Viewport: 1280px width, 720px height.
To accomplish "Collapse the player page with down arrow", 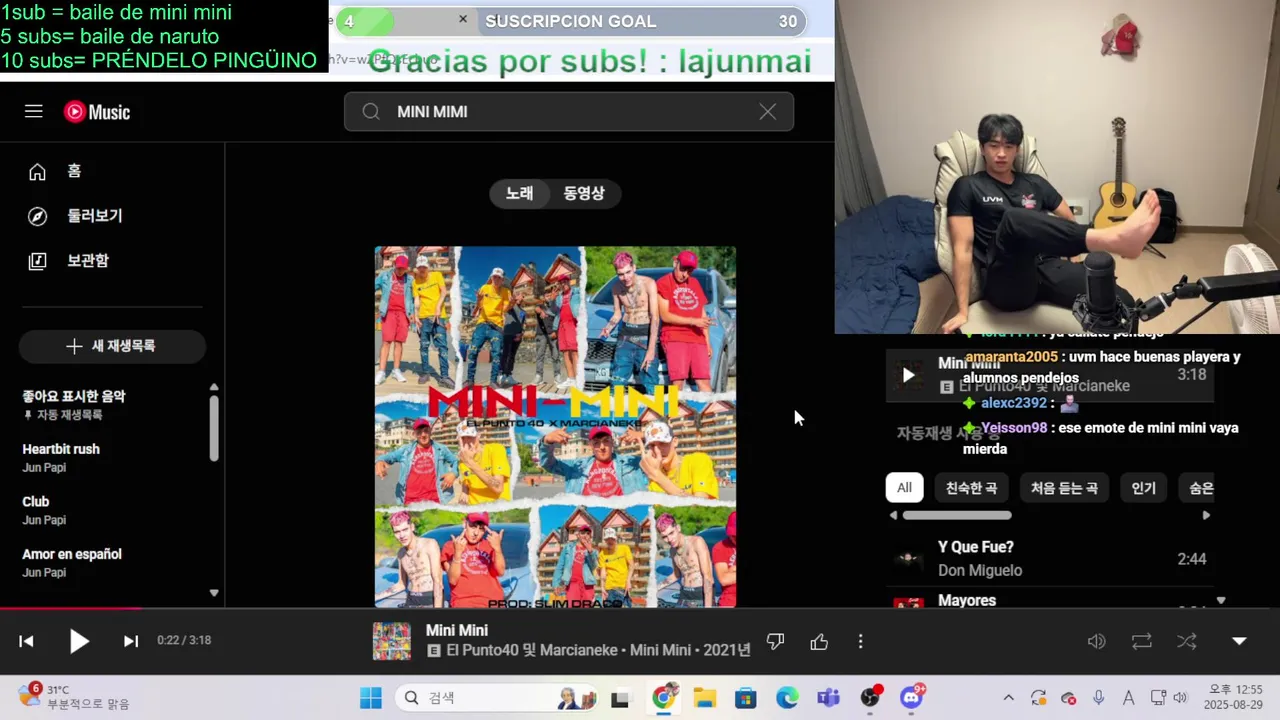I will tap(1239, 641).
